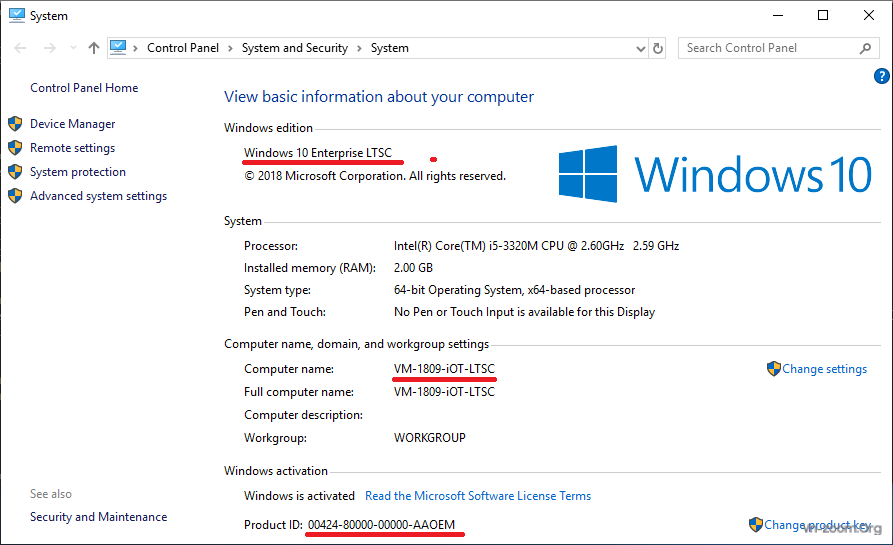Open help with the question mark icon
Image resolution: width=893 pixels, height=545 pixels.
pyautogui.click(x=882, y=76)
